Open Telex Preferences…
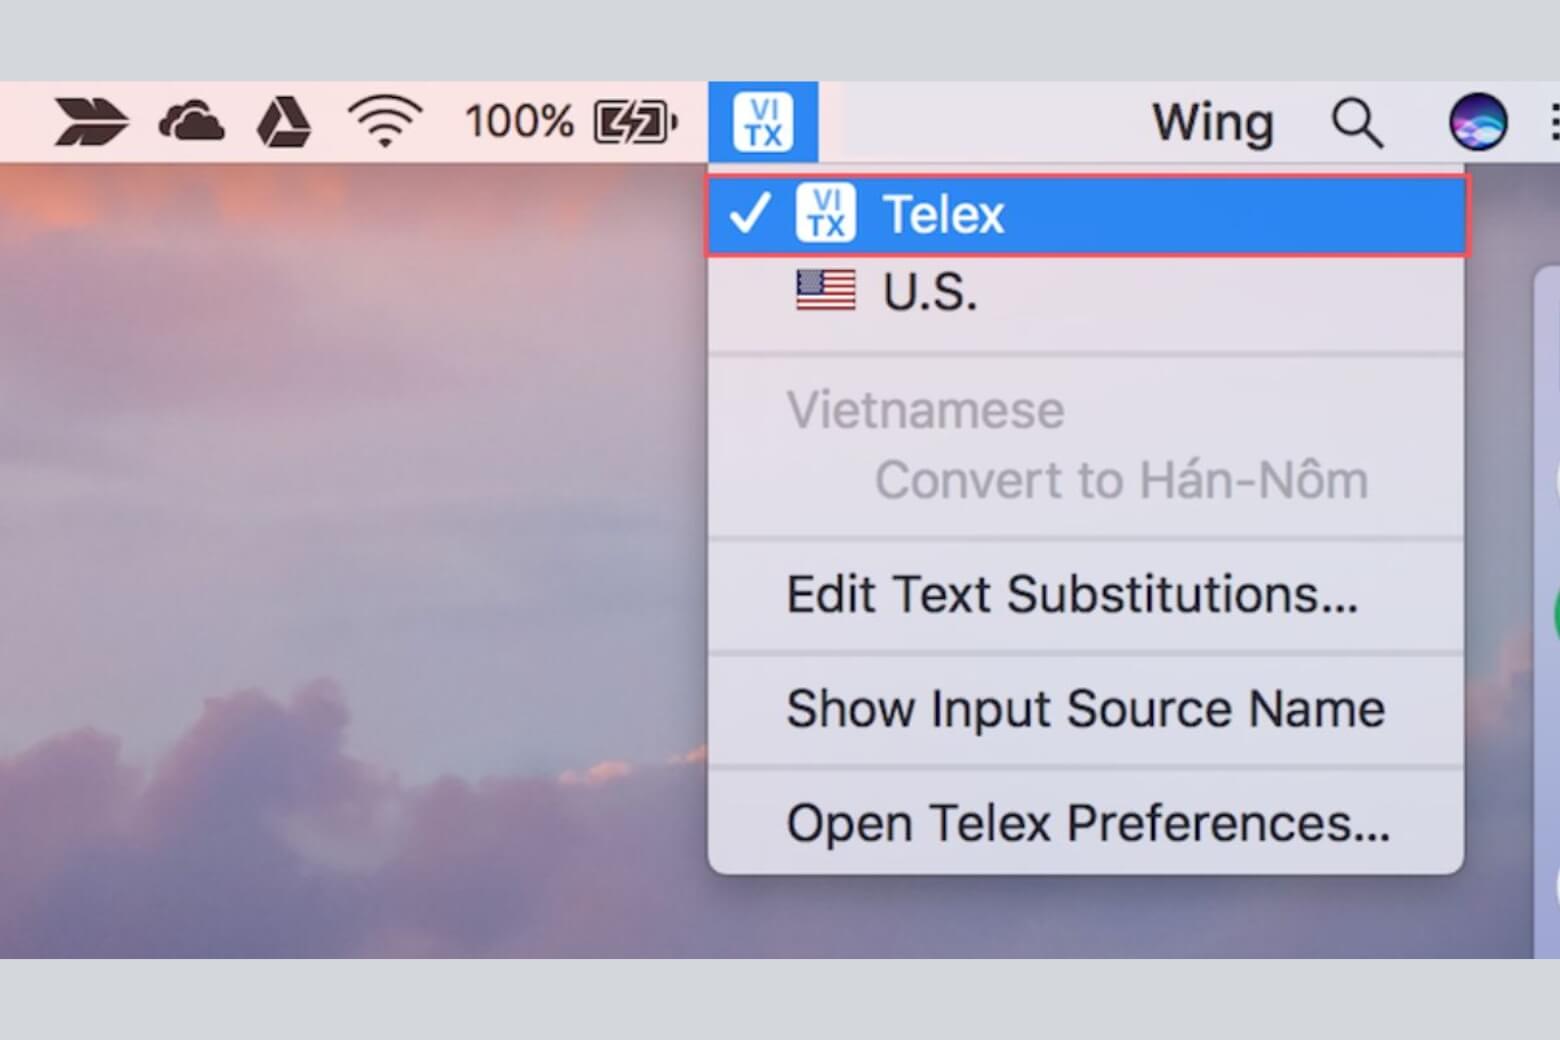1560x1040 pixels. 1087,824
